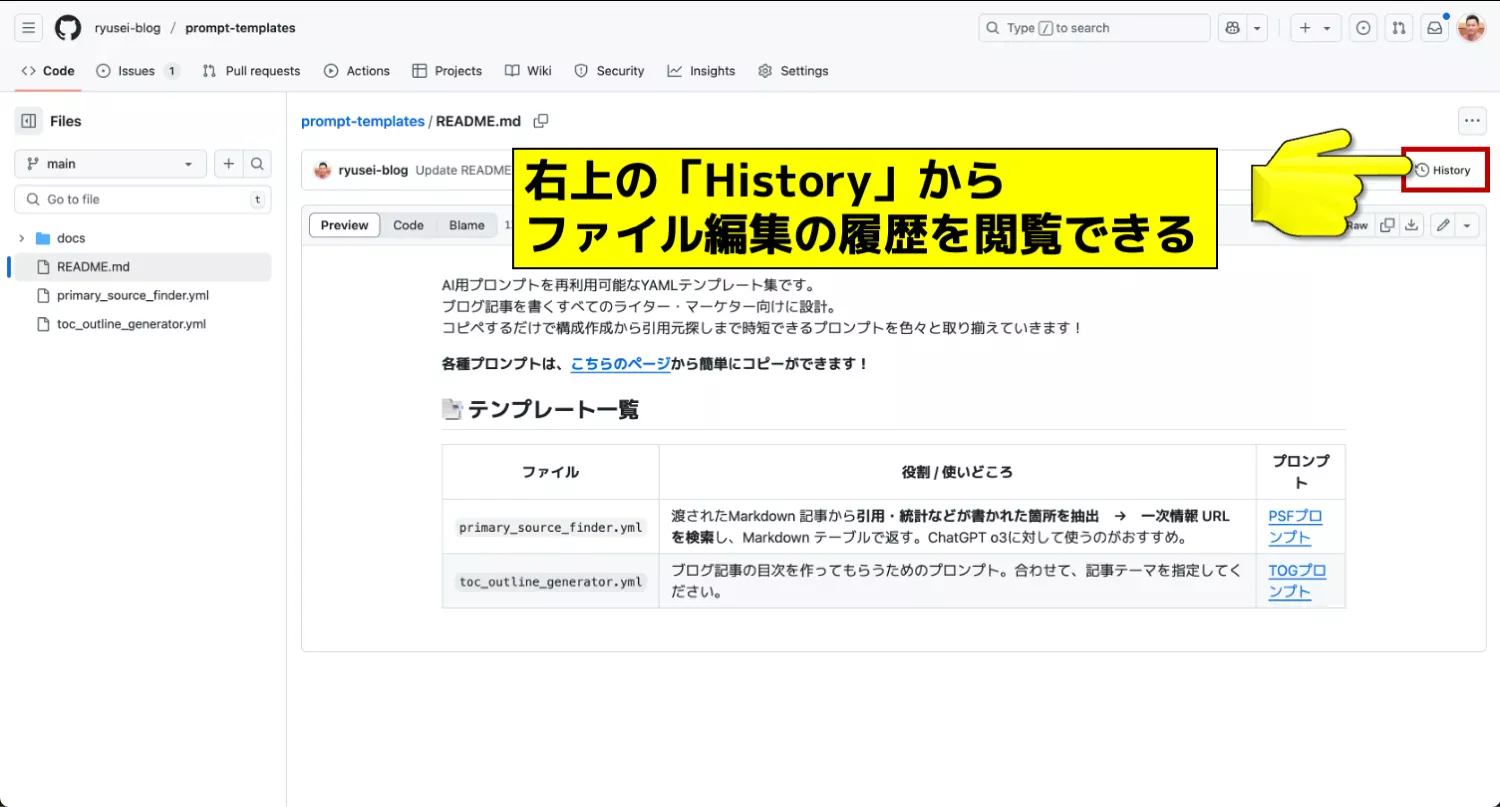This screenshot has width=1500, height=807.
Task: Expand the docs folder chevron
Action: [21, 238]
